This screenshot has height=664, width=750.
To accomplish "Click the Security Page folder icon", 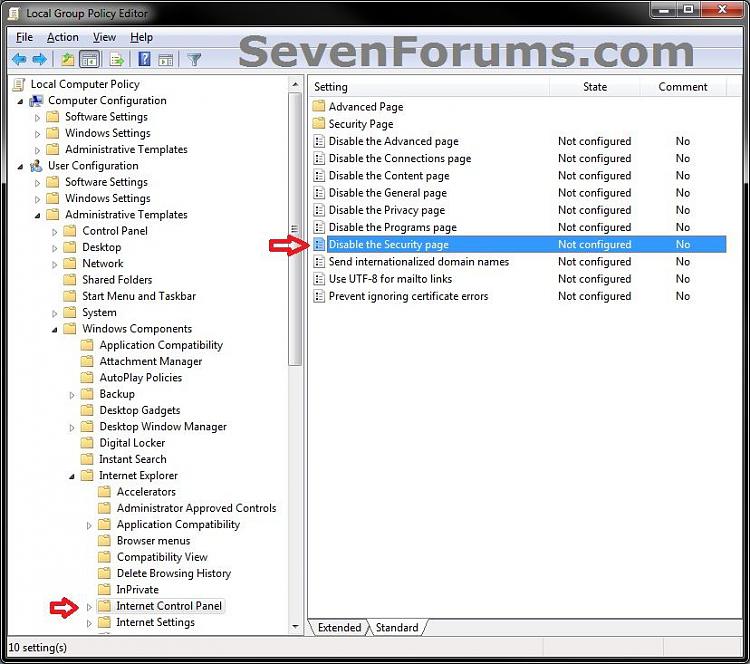I will tap(319, 123).
